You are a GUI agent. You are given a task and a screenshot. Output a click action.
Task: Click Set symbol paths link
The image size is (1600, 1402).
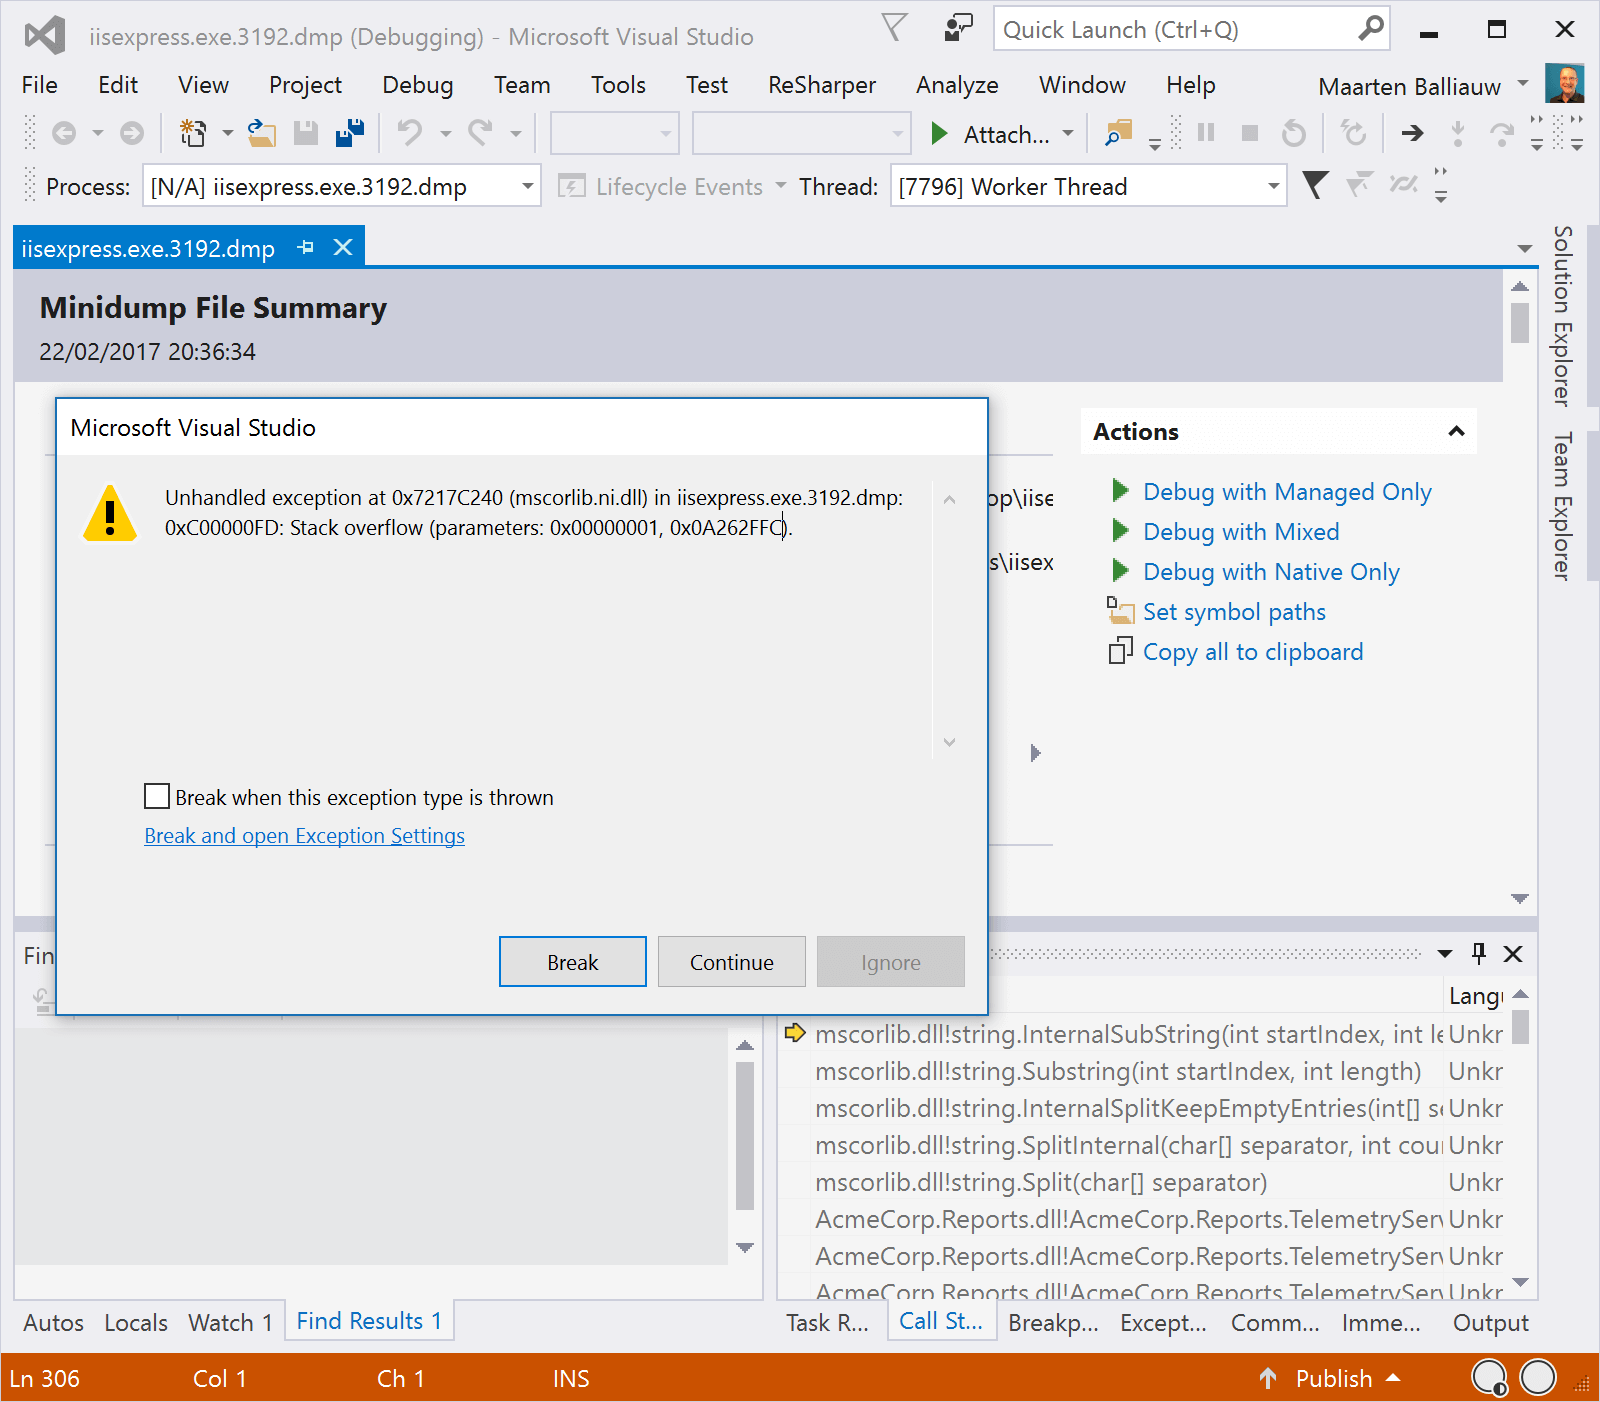1234,611
